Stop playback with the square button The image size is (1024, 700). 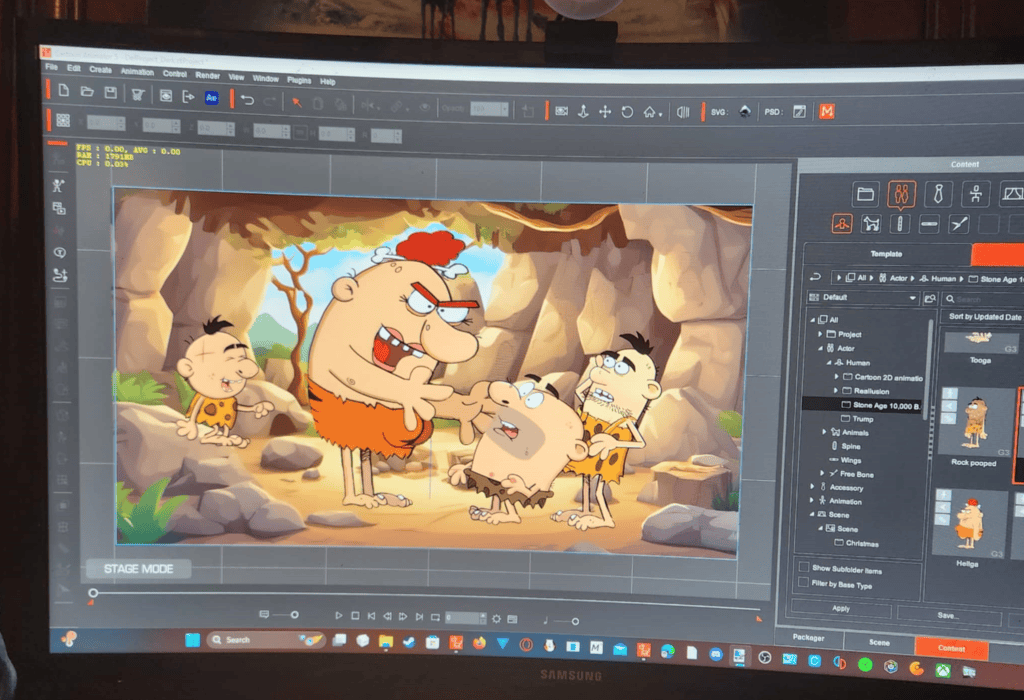[x=355, y=616]
